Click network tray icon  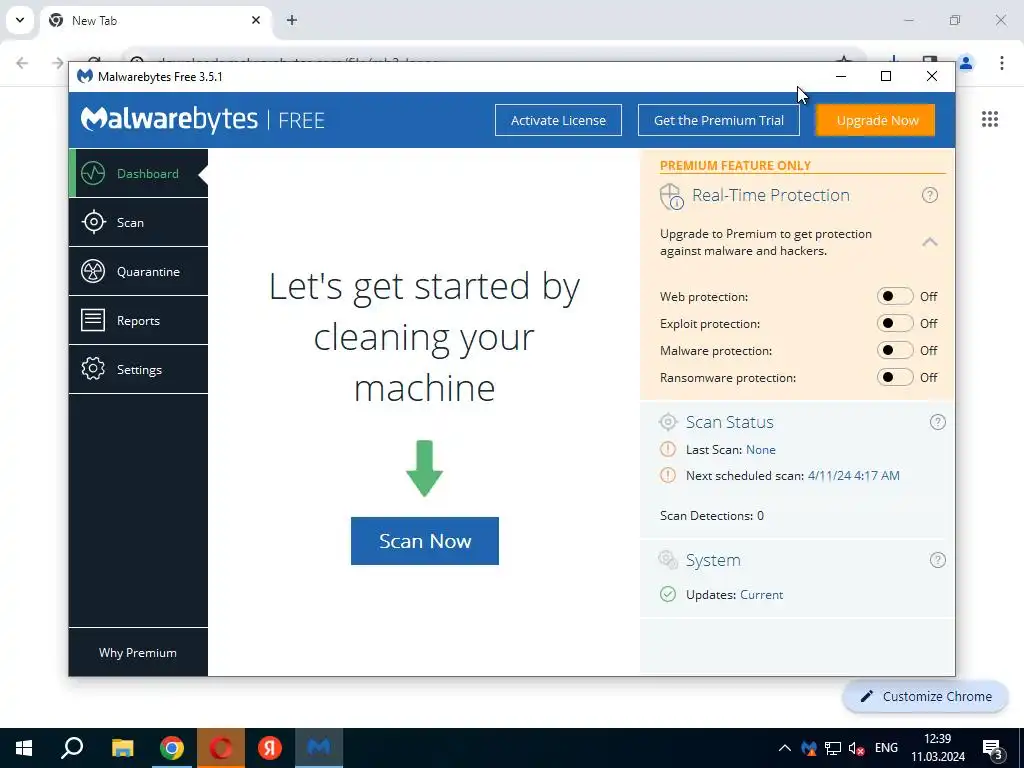833,748
